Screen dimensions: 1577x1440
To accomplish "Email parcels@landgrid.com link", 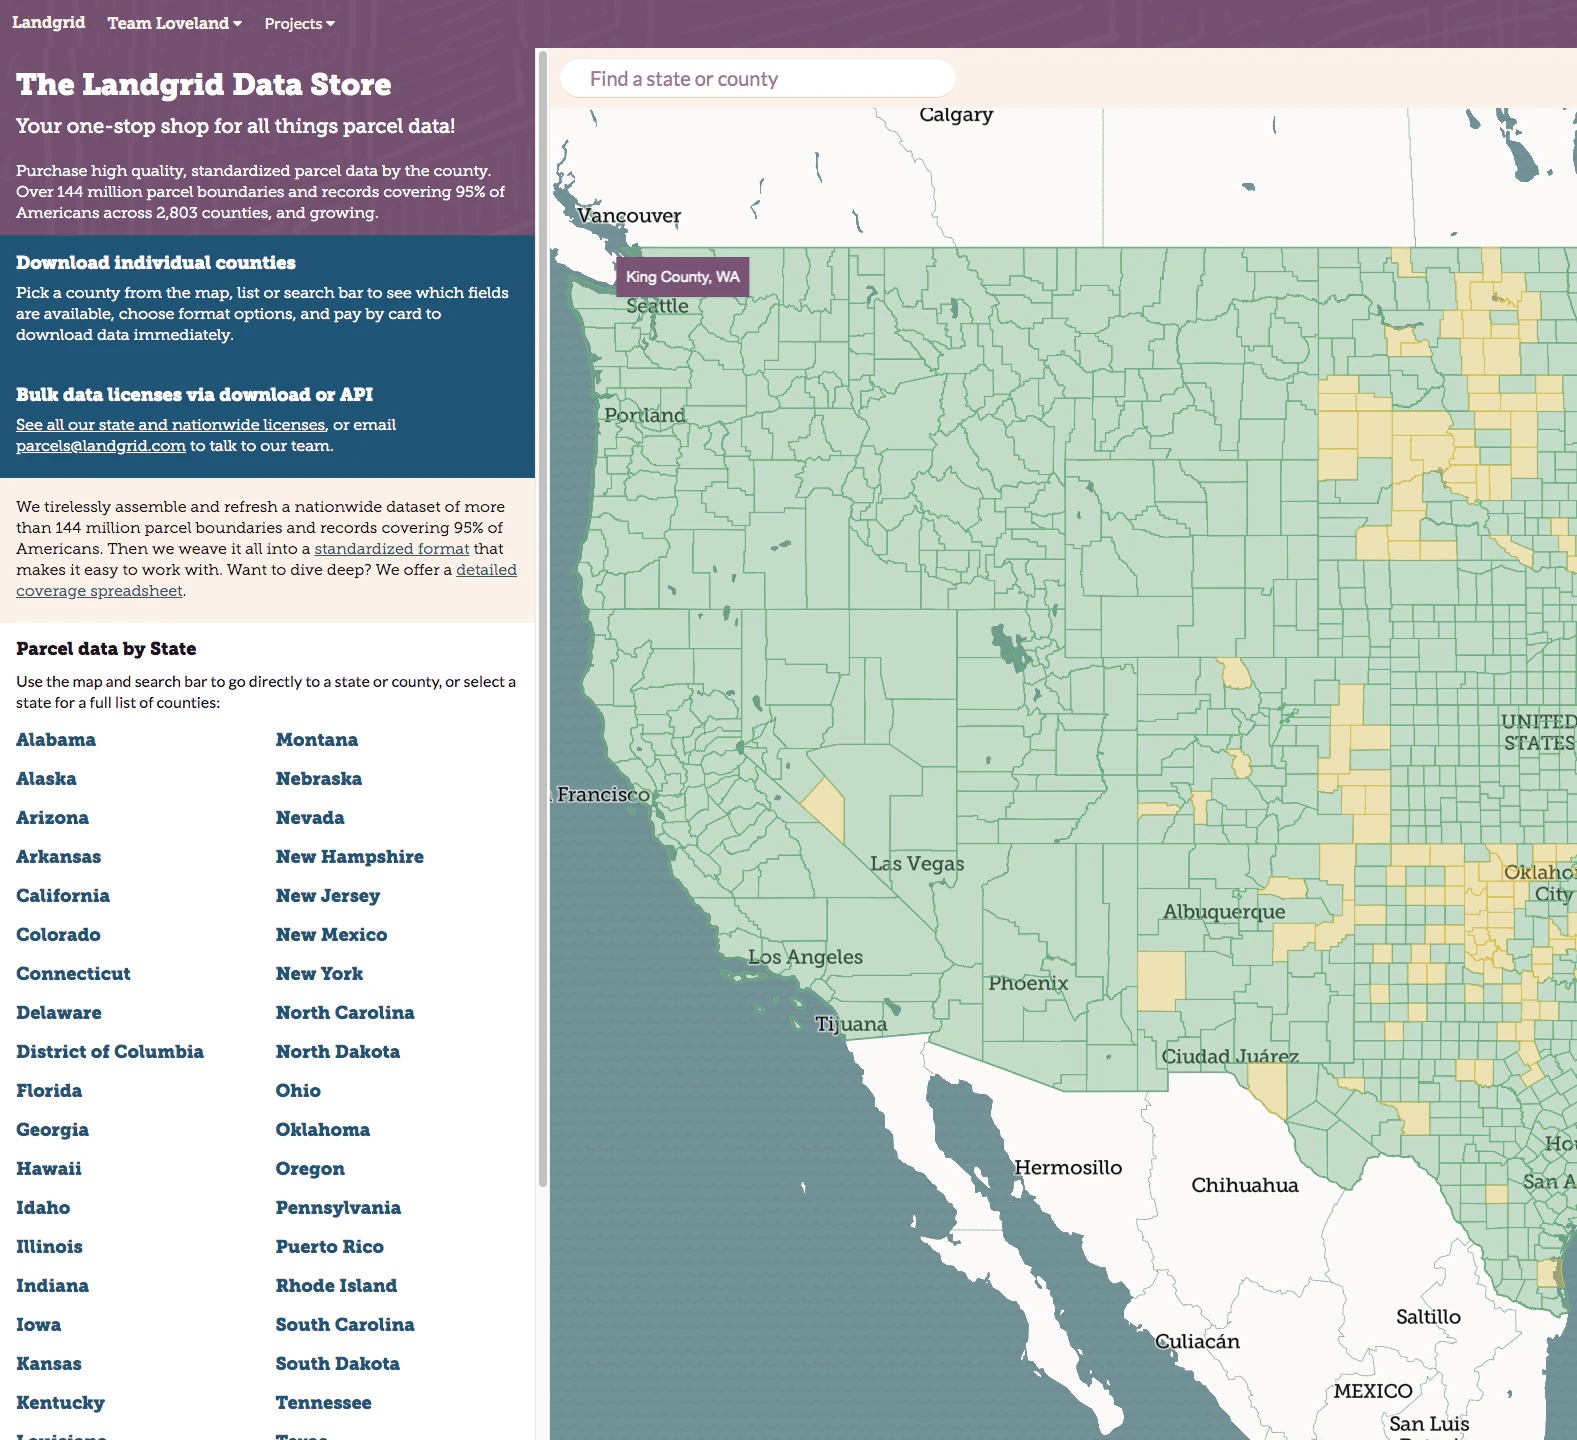I will pyautogui.click(x=101, y=445).
